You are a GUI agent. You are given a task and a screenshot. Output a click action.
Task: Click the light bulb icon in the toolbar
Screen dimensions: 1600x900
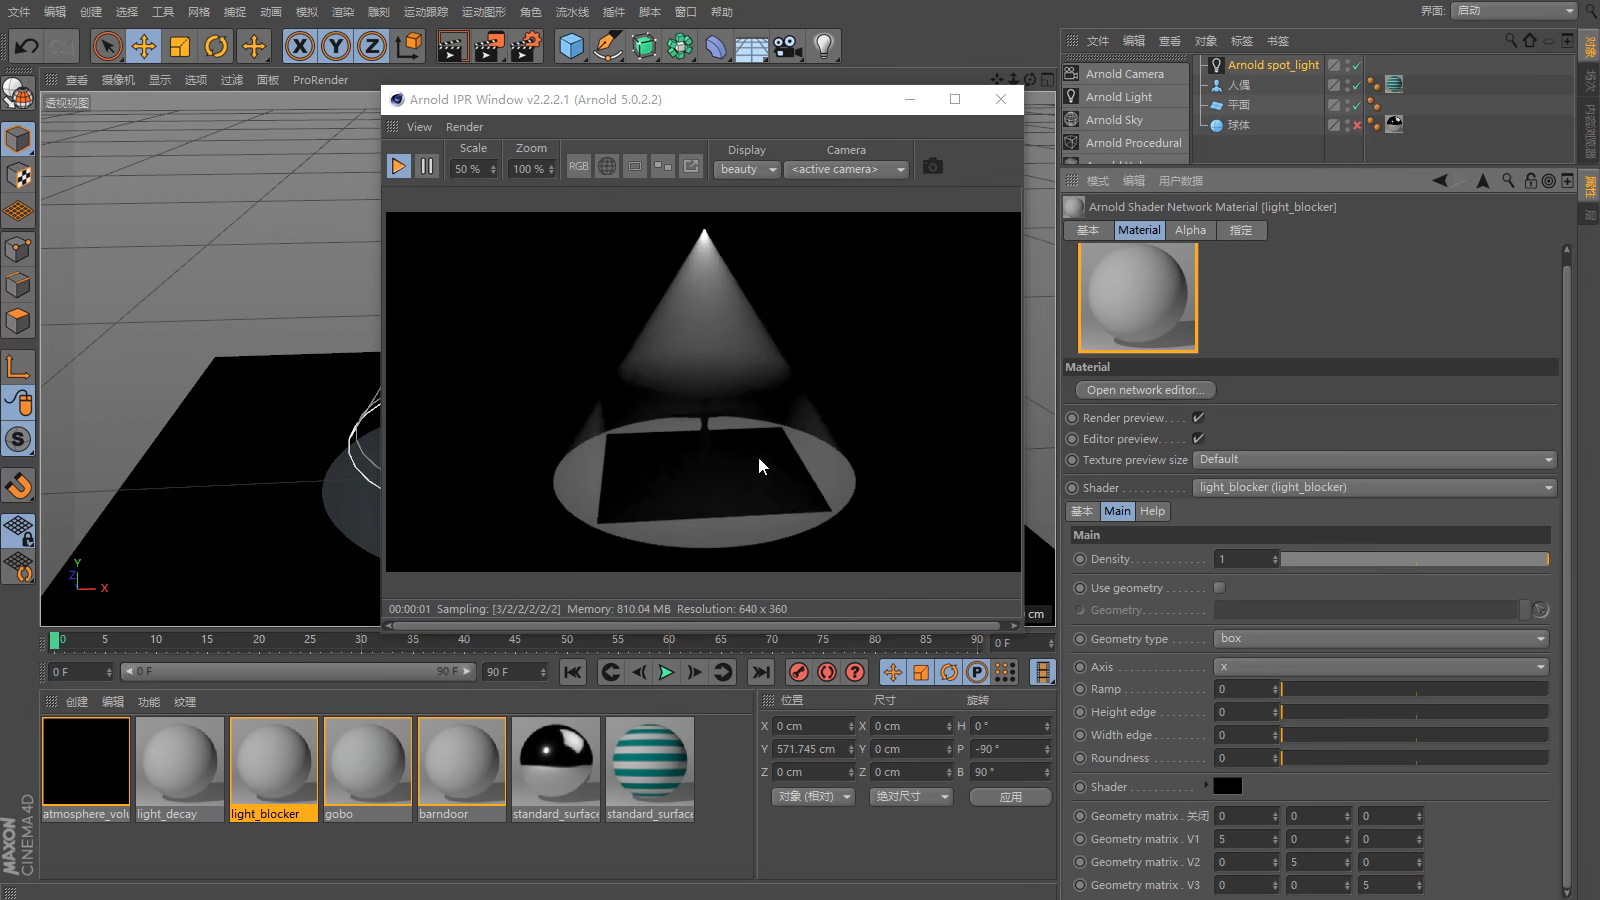823,46
